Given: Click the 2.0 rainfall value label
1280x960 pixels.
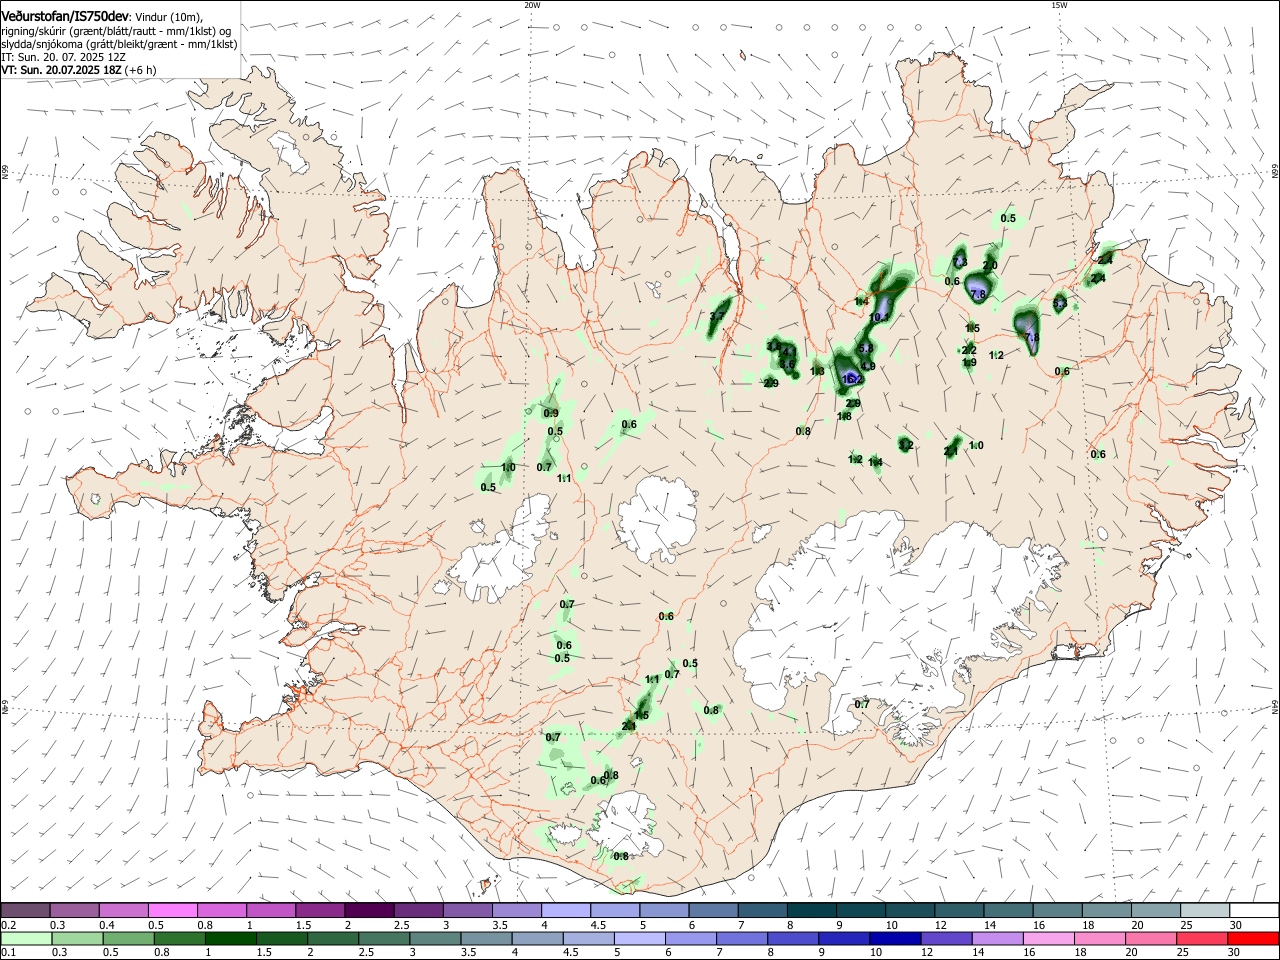Looking at the screenshot, I should [990, 265].
